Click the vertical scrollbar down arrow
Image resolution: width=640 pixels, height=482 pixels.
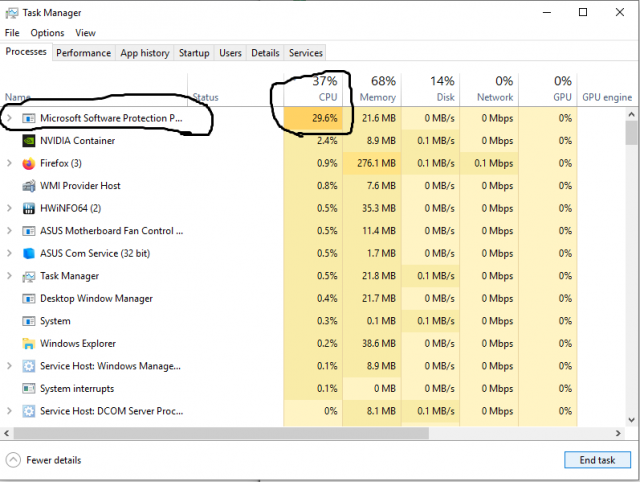point(632,420)
